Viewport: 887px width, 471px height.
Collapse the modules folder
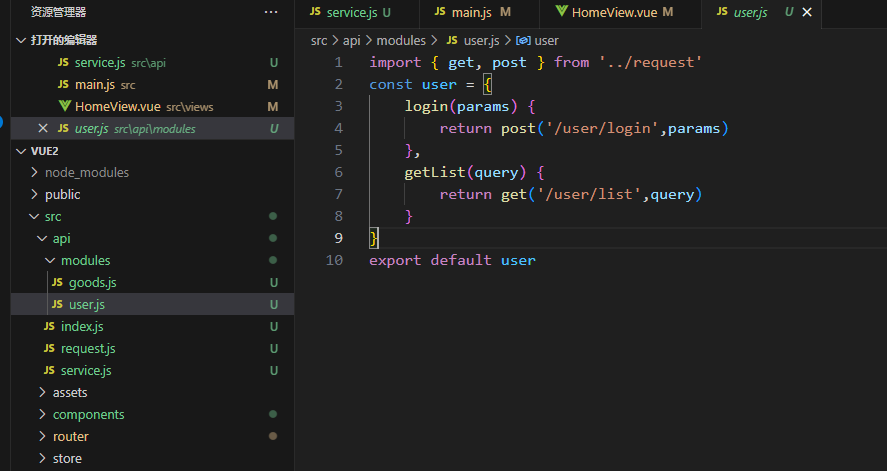[50, 260]
